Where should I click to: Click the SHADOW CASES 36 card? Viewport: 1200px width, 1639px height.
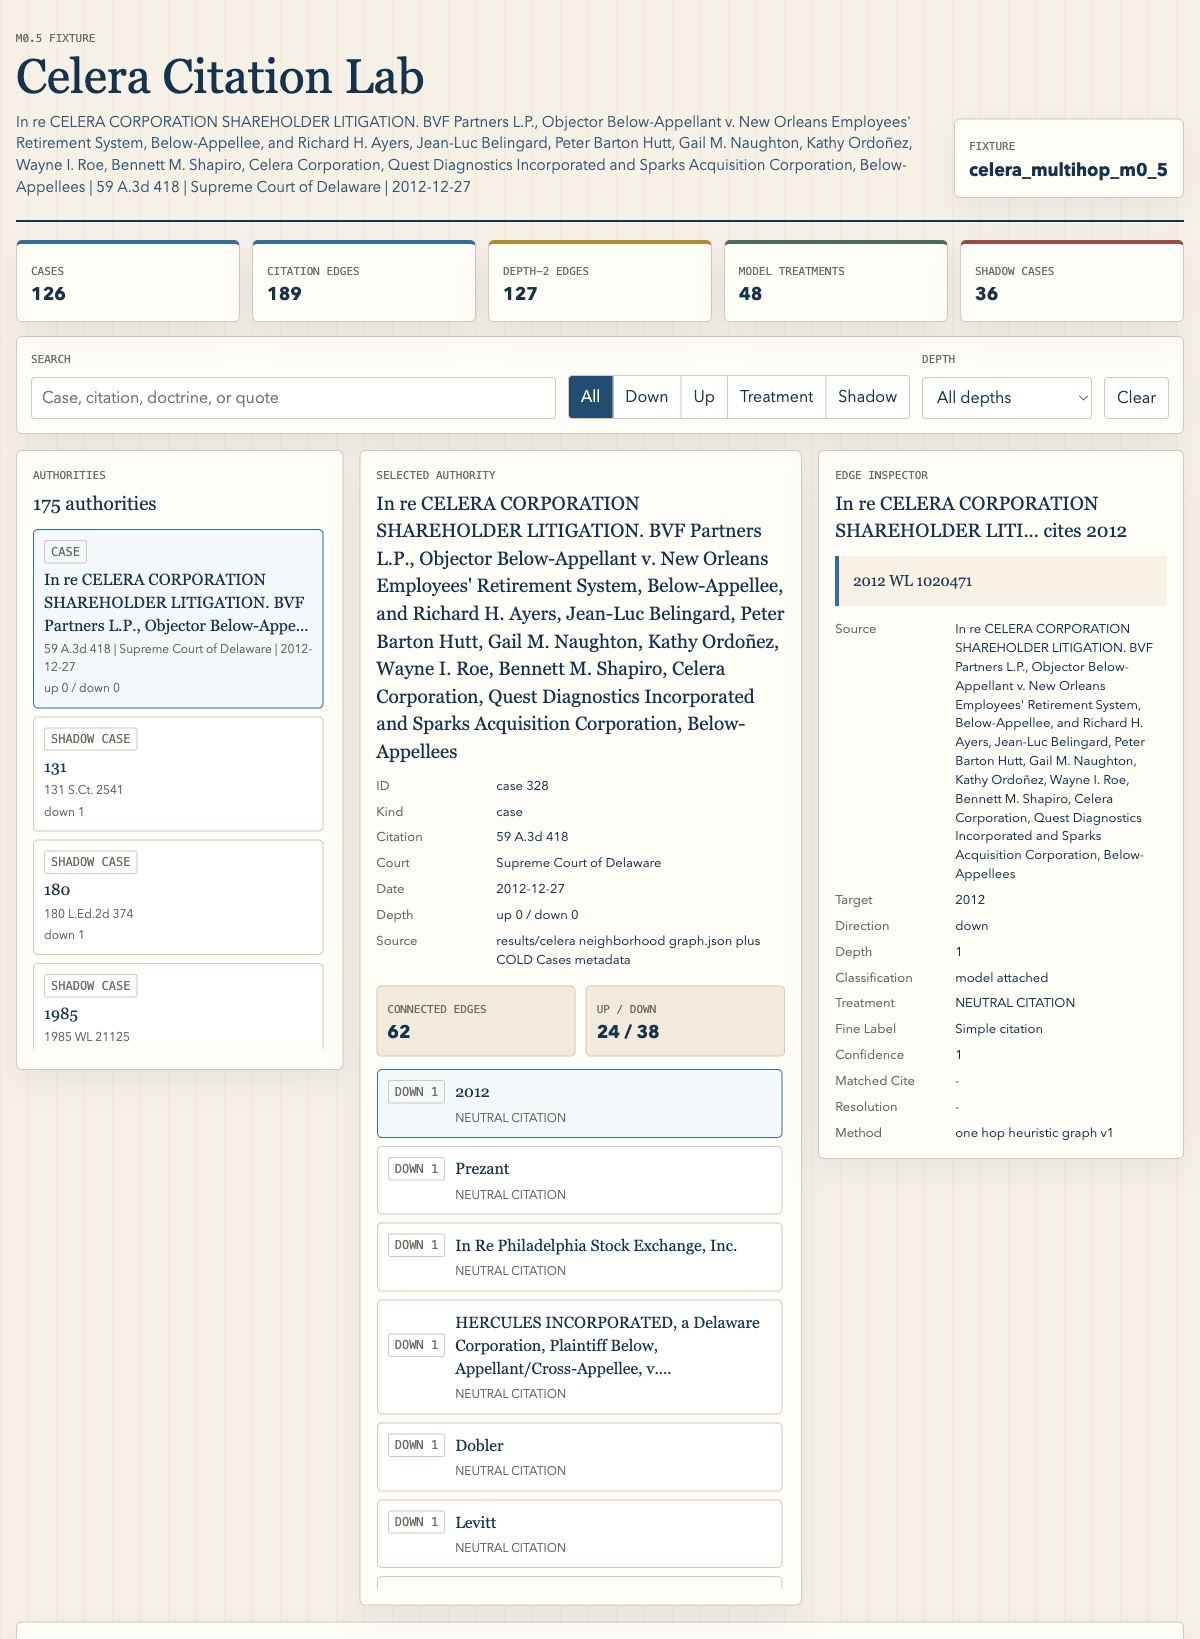[1072, 281]
